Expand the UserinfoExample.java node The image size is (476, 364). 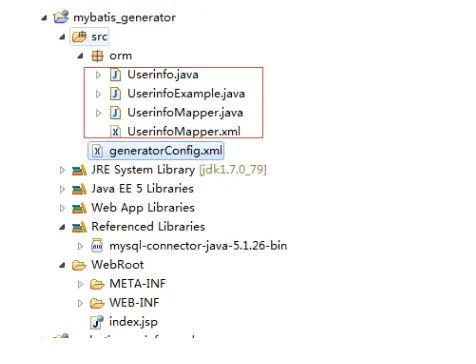98,94
